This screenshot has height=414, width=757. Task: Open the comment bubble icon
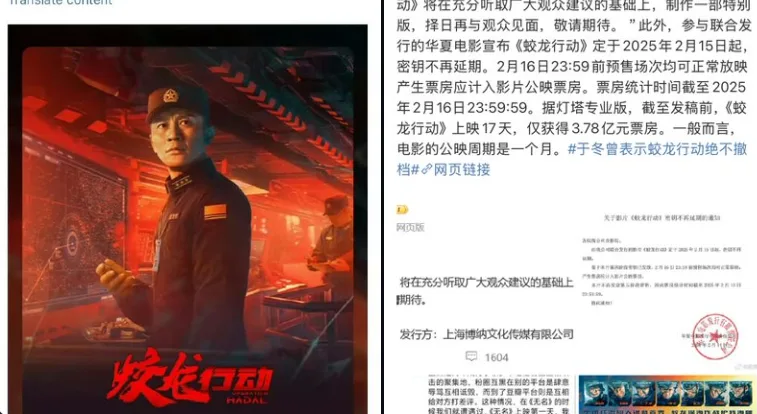471,357
